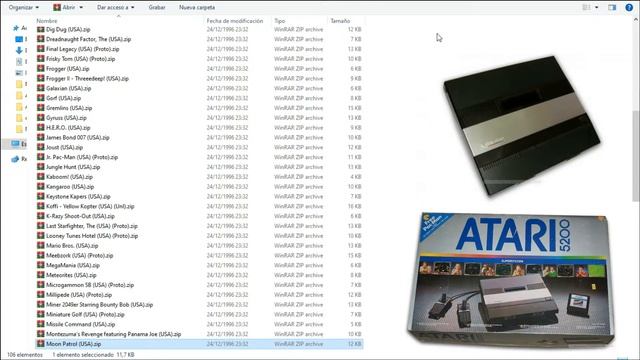This screenshot has height=360, width=640.
Task: Select the This PC icon in sidebar
Action: (16, 144)
